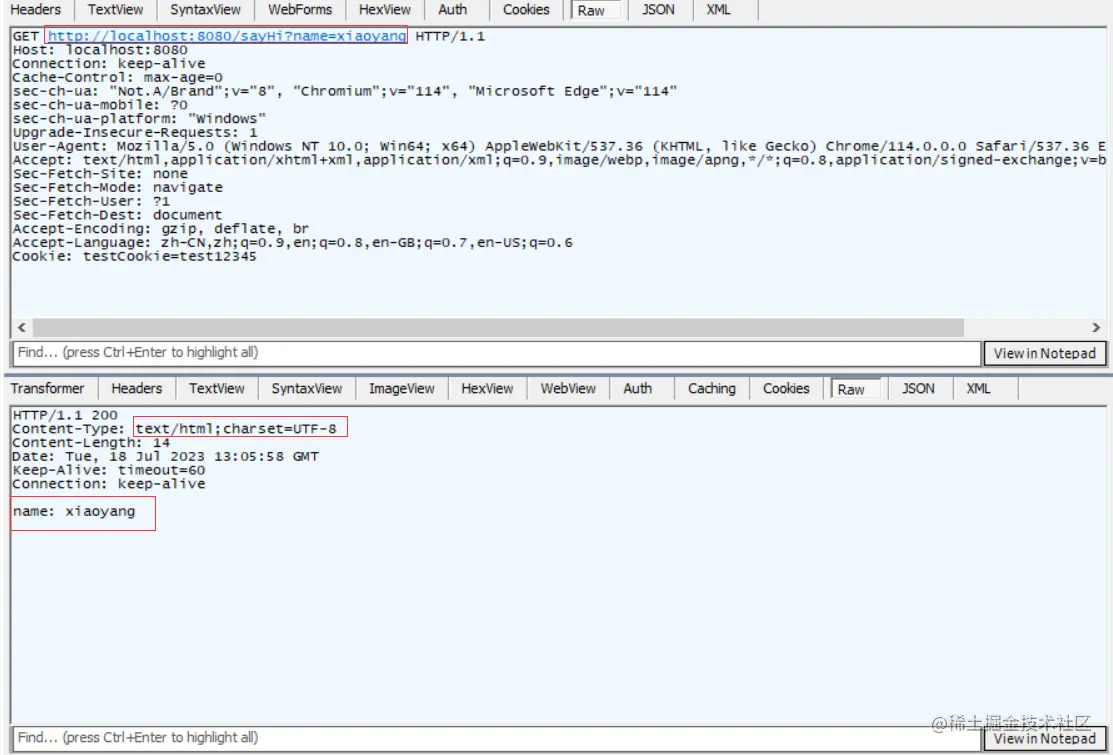Click the Upgrade-Insecure-Requests: 1 line
1113x755 pixels.
[135, 133]
